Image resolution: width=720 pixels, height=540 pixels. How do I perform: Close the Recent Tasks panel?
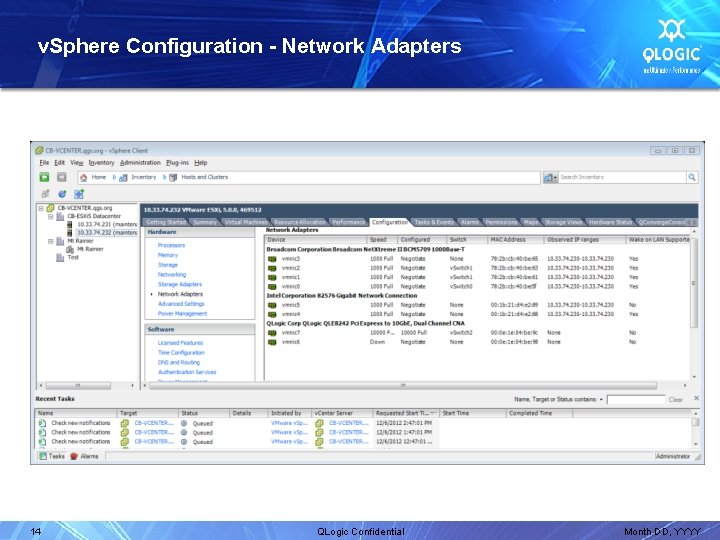696,399
